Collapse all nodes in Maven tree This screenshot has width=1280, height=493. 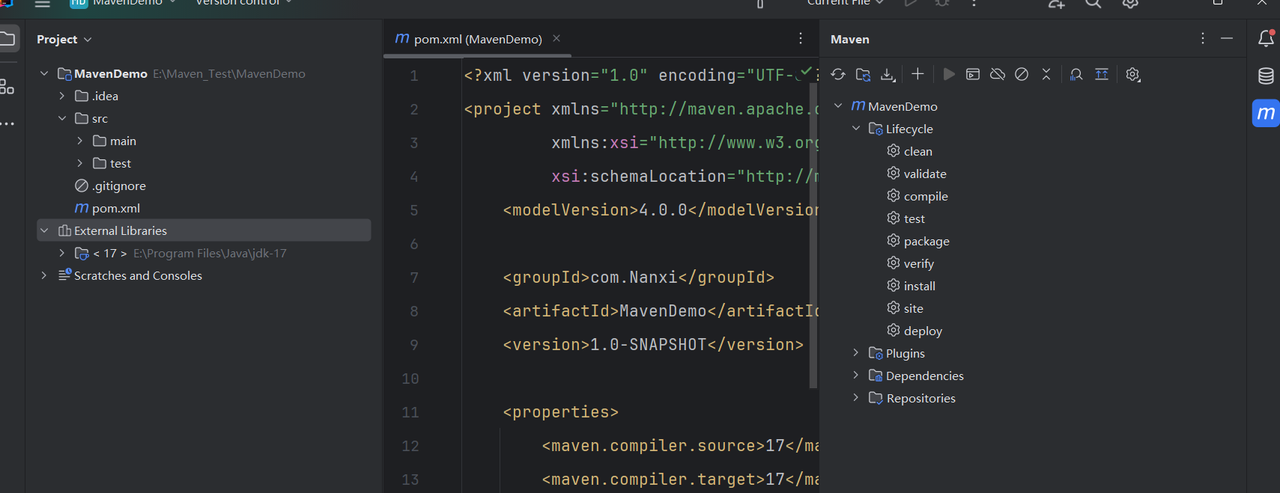coord(1046,74)
